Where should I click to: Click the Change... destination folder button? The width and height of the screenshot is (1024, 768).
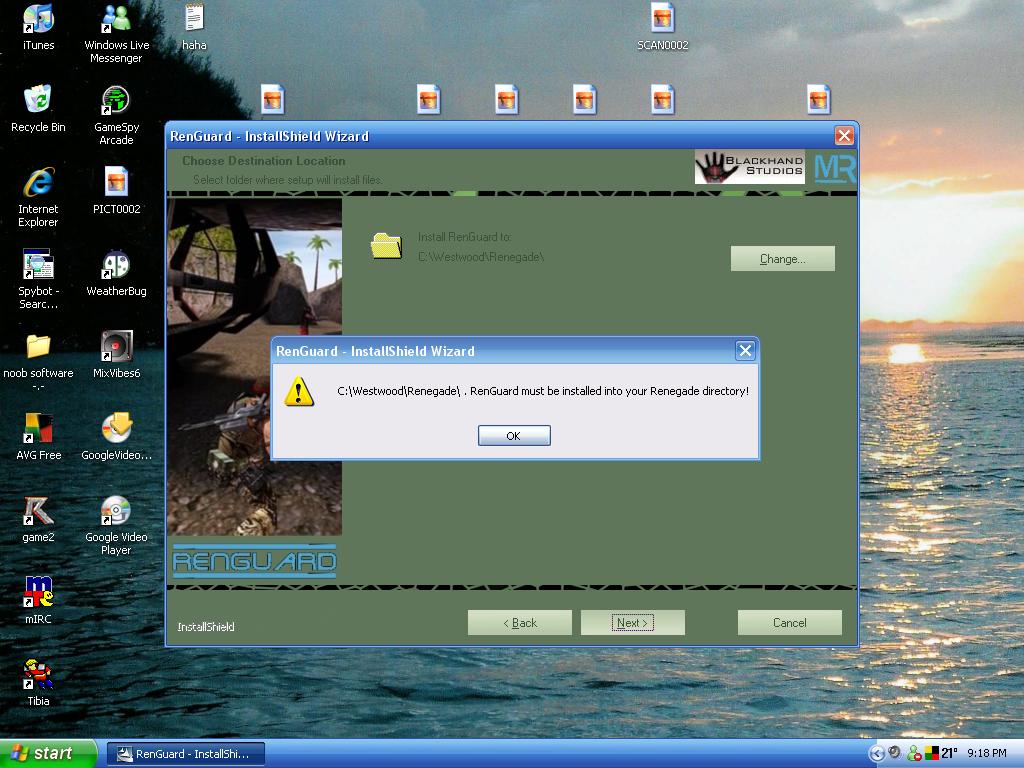(x=782, y=259)
